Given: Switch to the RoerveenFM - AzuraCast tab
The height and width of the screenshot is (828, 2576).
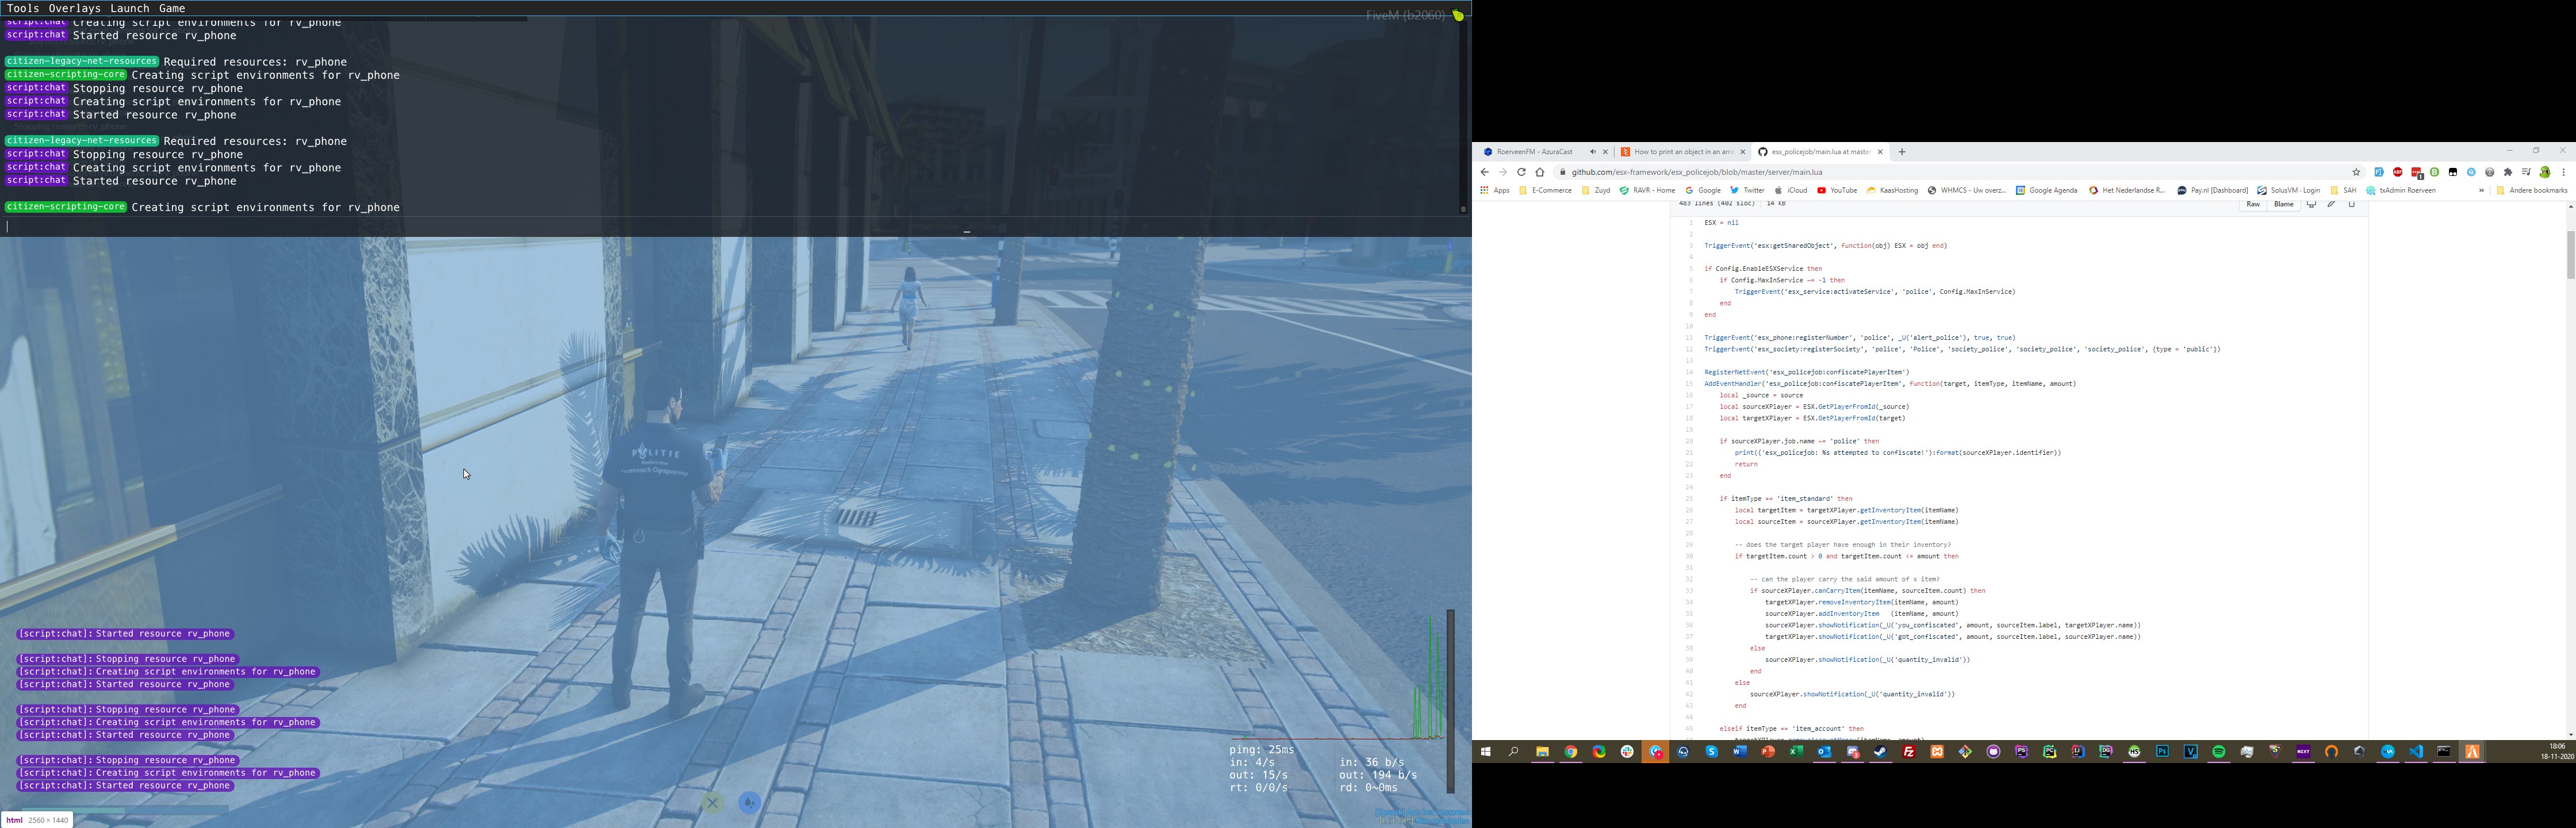Looking at the screenshot, I should click(1535, 152).
